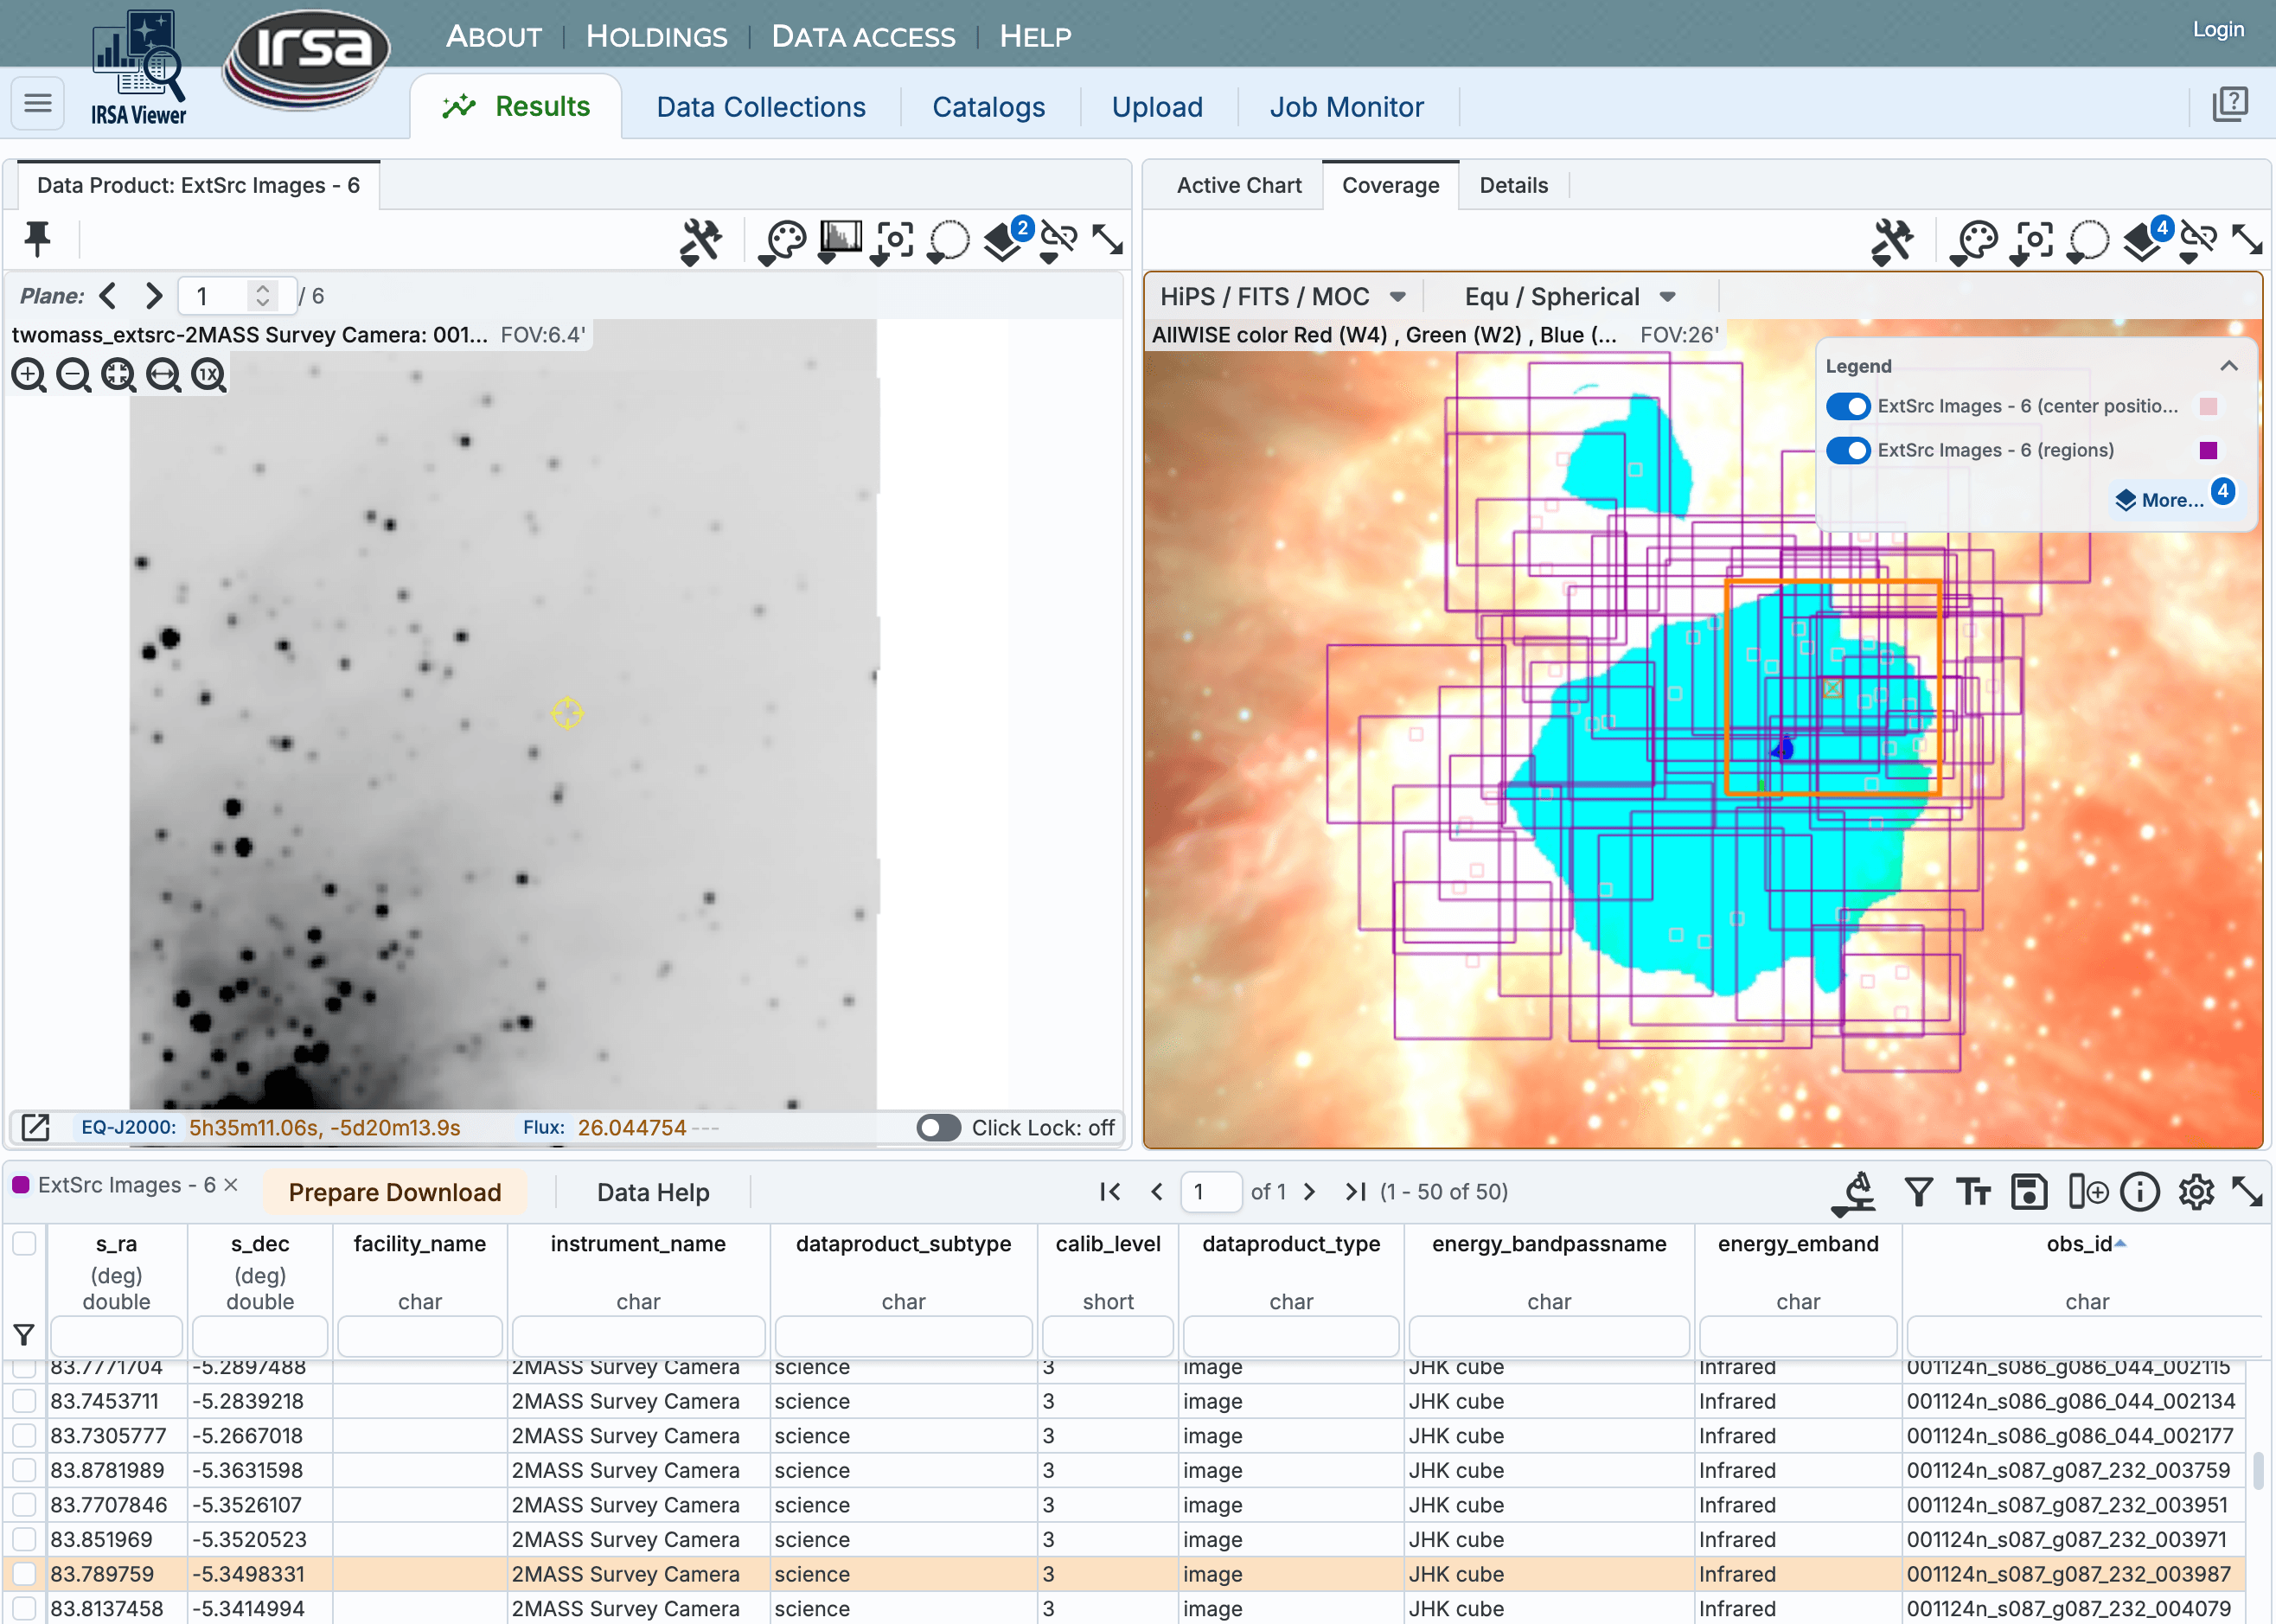Switch to Data Collections tab
2276x1624 pixels.
pyautogui.click(x=761, y=107)
